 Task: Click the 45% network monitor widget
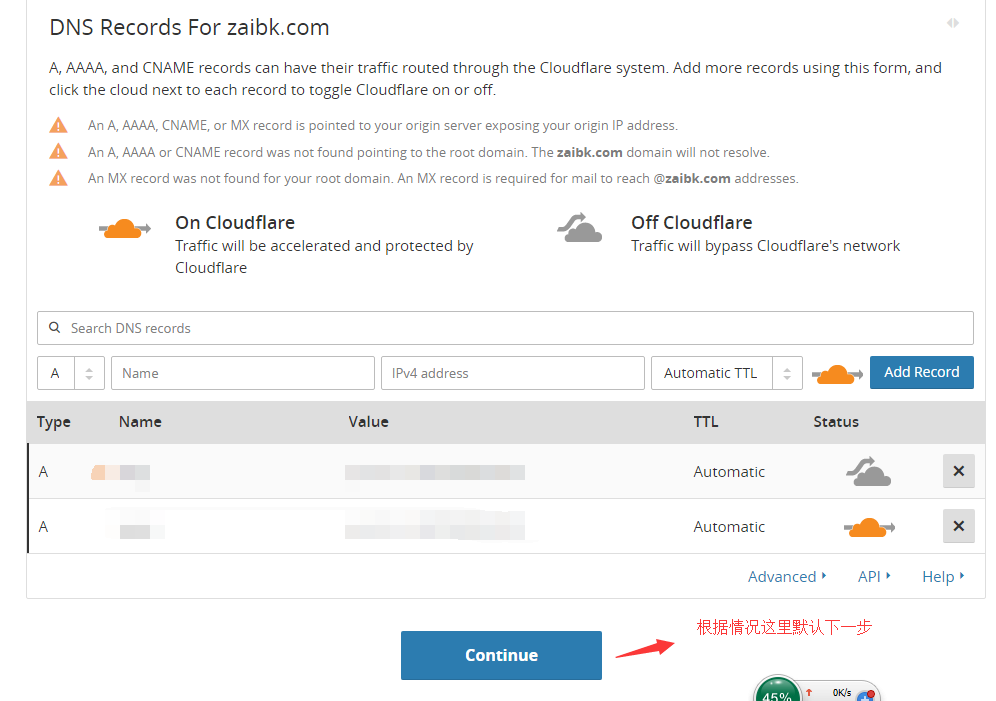tap(817, 688)
